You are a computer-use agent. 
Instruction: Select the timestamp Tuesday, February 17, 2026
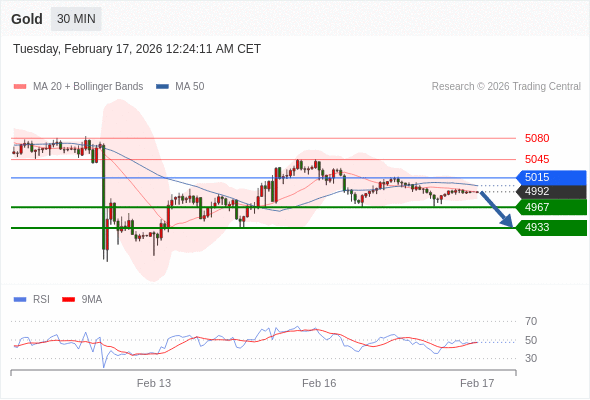(x=137, y=49)
